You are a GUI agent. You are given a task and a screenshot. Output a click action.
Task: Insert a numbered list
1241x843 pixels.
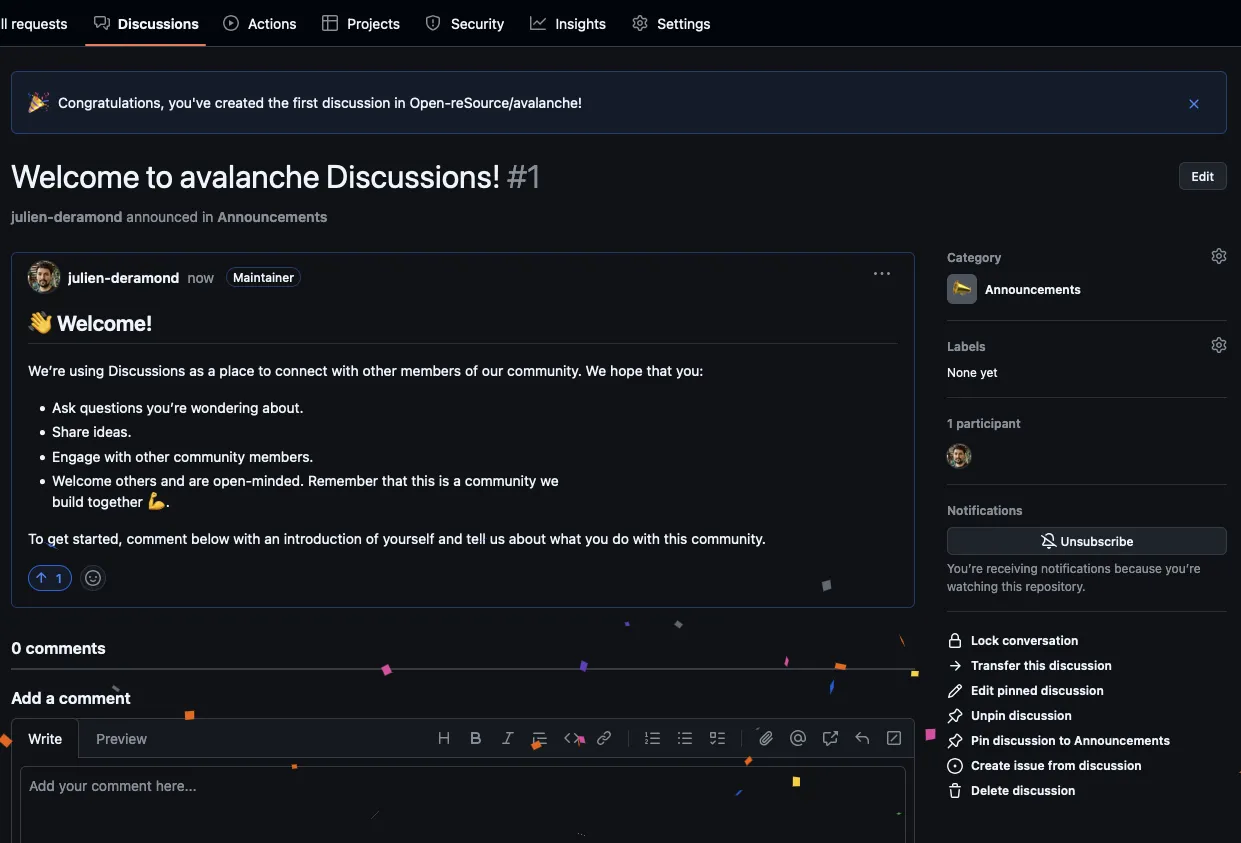pyautogui.click(x=653, y=739)
